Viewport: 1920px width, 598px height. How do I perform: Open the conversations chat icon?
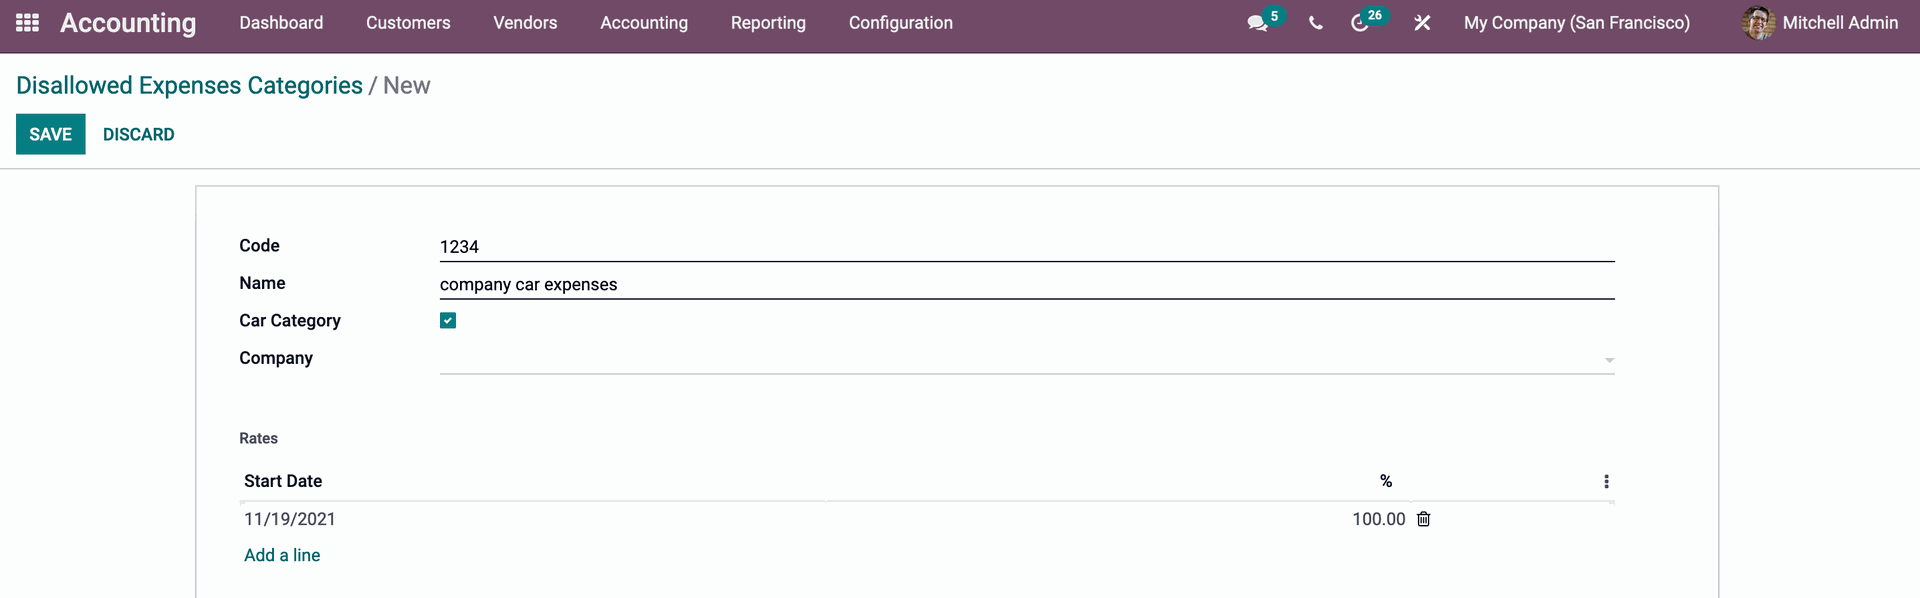[1258, 23]
